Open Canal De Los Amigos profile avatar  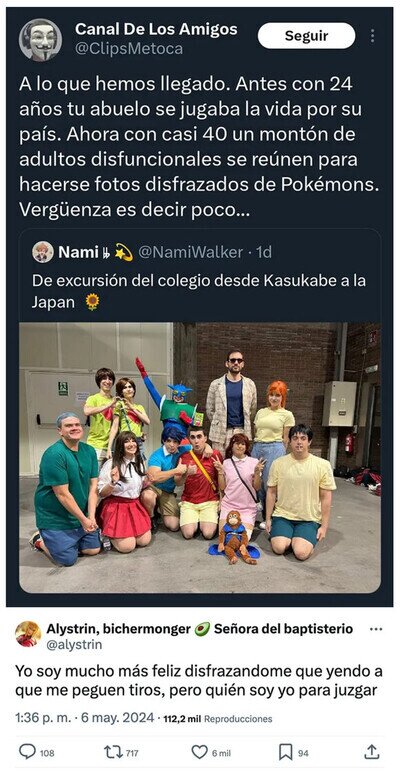(x=40, y=39)
